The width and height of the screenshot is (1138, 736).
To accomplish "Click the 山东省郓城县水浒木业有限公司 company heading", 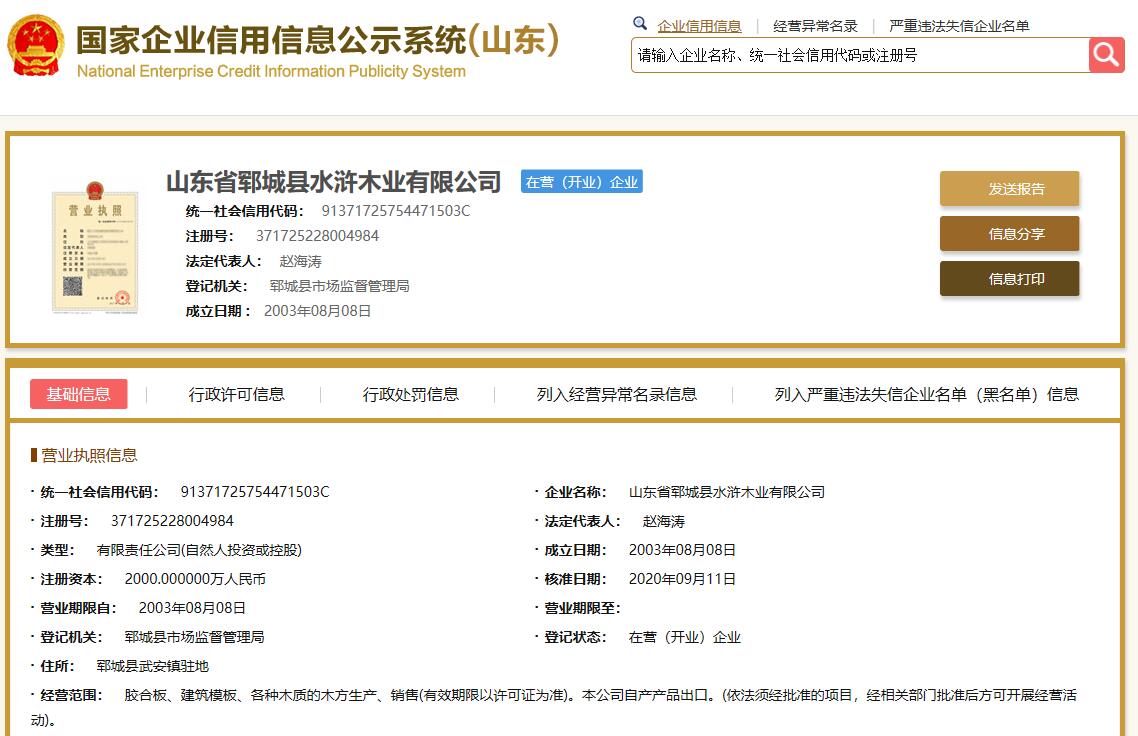I will click(x=333, y=182).
